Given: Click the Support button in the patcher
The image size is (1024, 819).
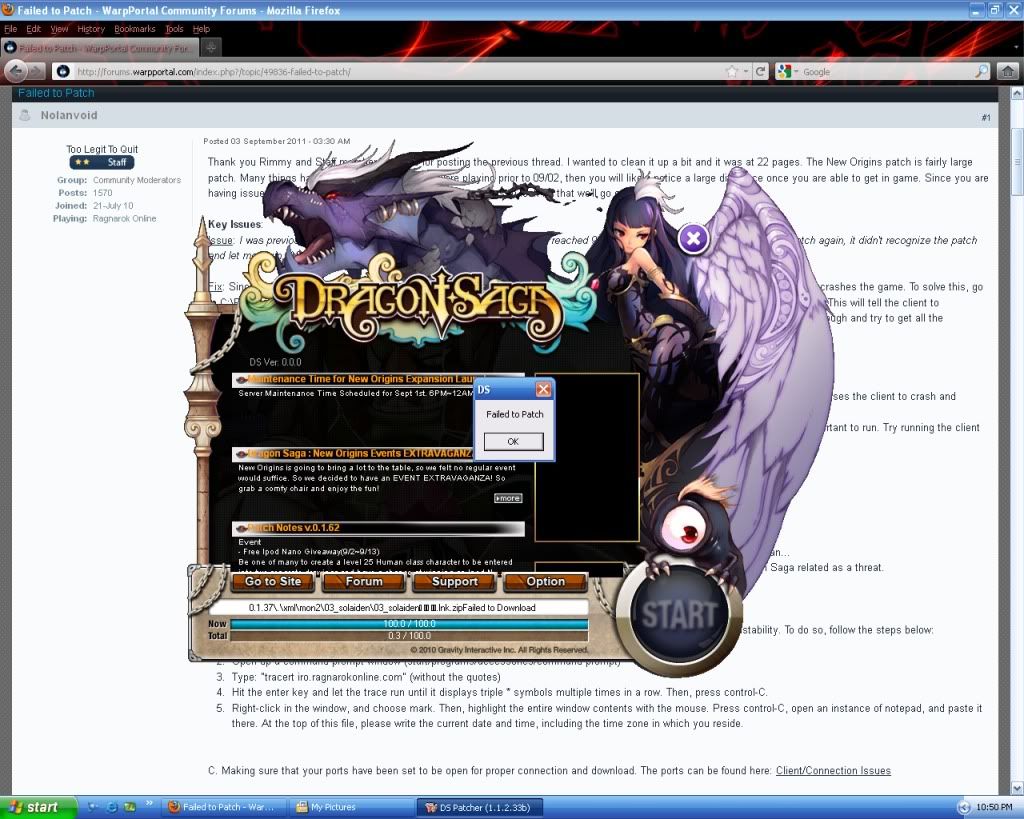Looking at the screenshot, I should 455,582.
